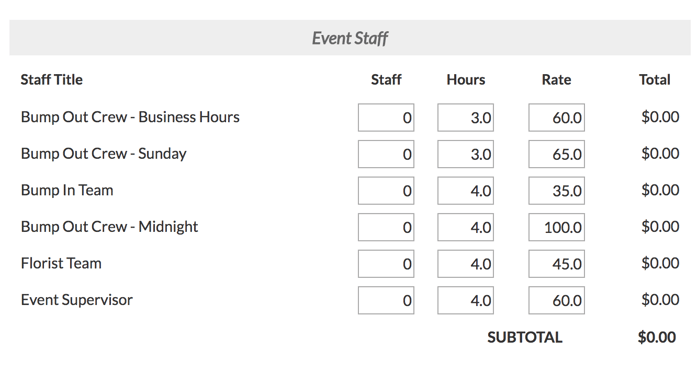Click the 35.0 rate box for Bump In Team
Image resolution: width=698 pixels, height=375 pixels.
click(x=556, y=191)
